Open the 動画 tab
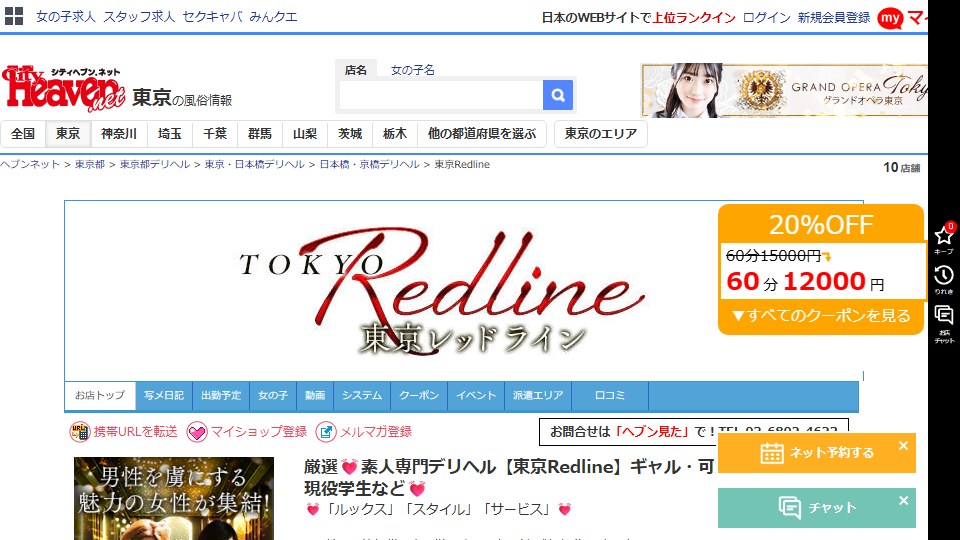Screen dimensions: 960x540 (315, 396)
